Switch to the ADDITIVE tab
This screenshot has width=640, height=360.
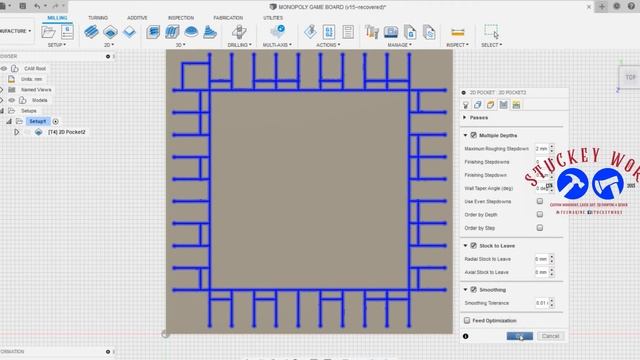(137, 18)
